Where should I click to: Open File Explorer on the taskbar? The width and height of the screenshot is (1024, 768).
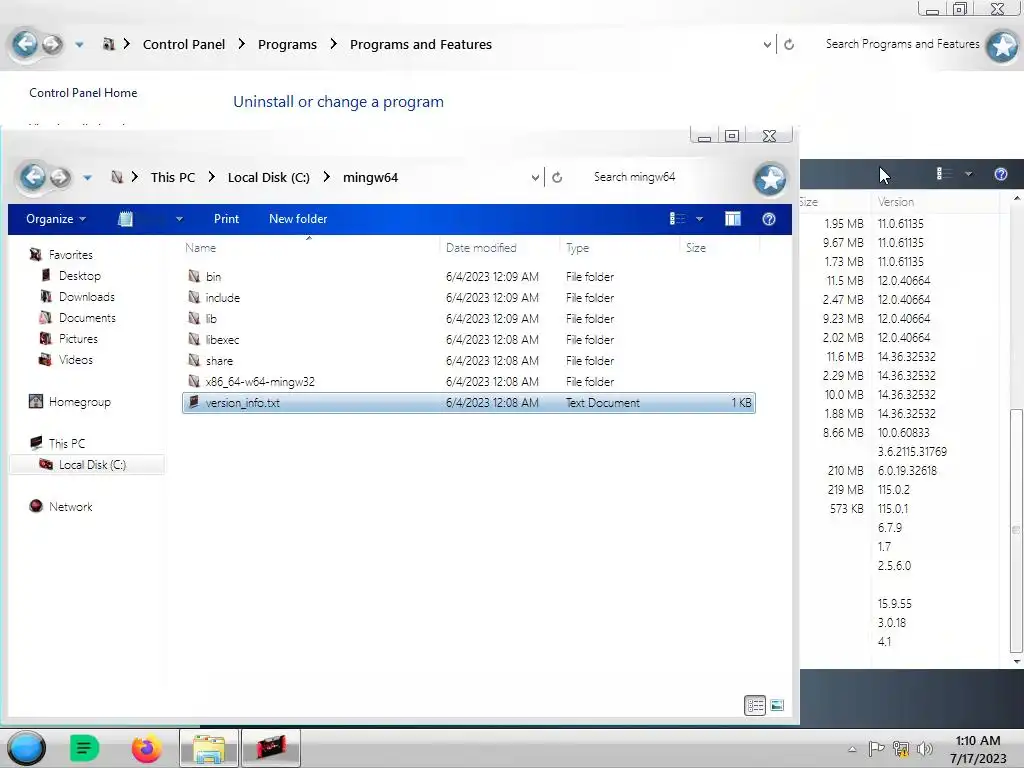point(208,748)
